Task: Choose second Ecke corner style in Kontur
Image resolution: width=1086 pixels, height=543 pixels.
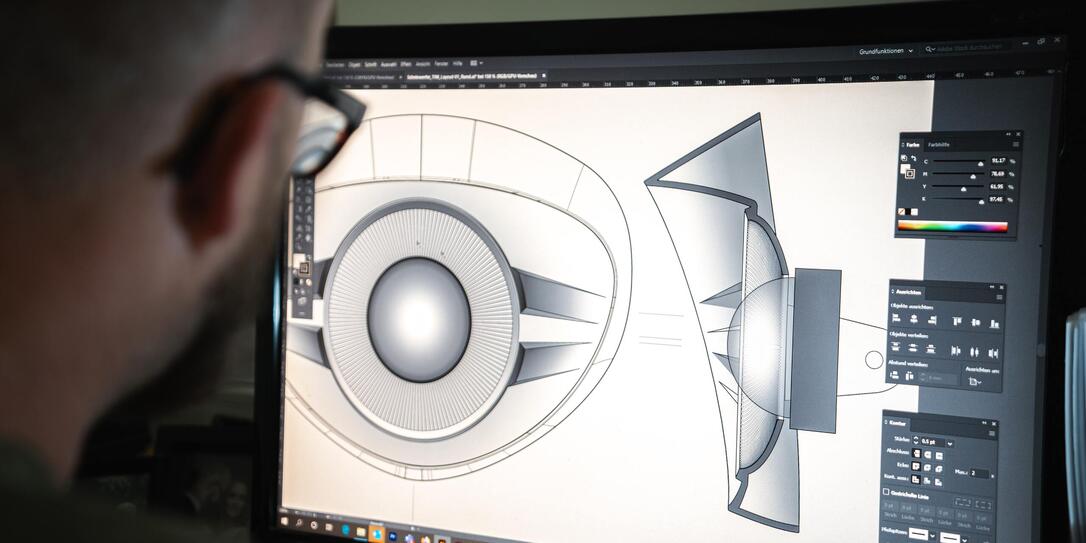Action: [x=927, y=468]
